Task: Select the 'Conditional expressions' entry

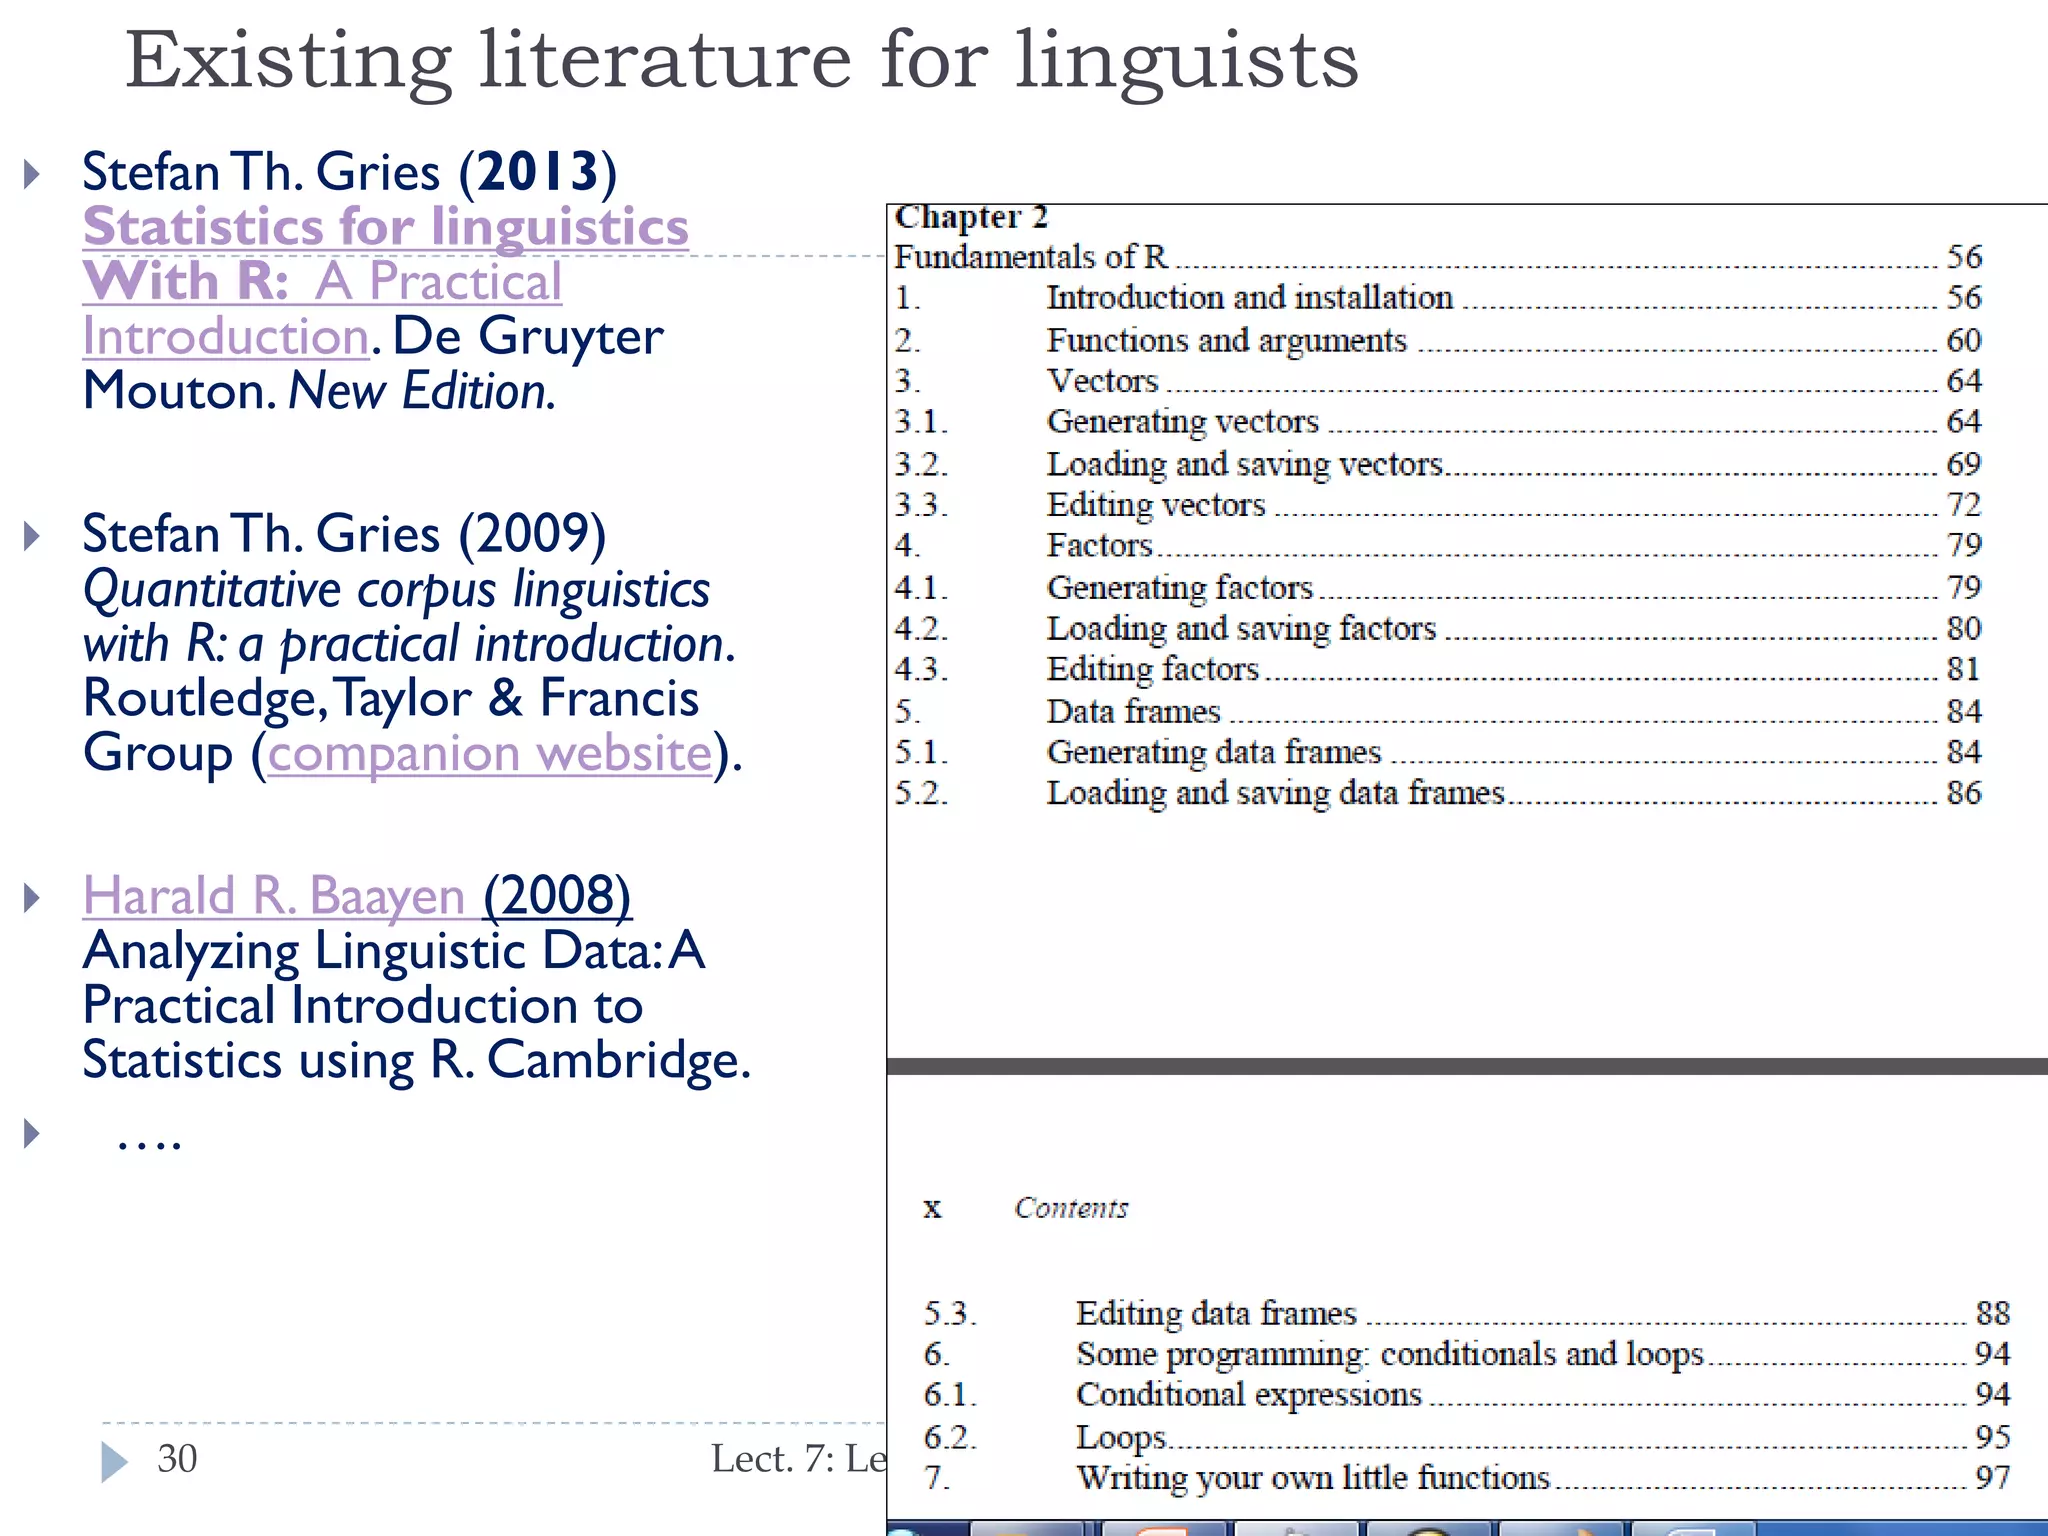Action: click(x=1467, y=1395)
